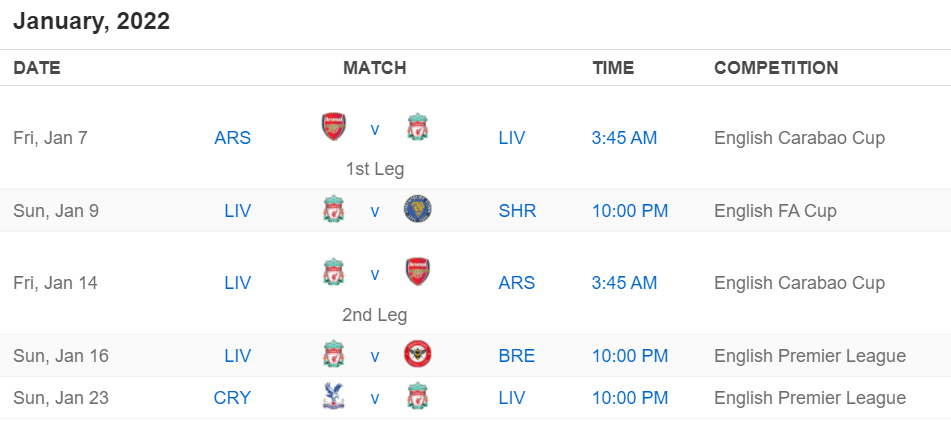Click the Liverpool crest in Jan 9 match

(334, 209)
